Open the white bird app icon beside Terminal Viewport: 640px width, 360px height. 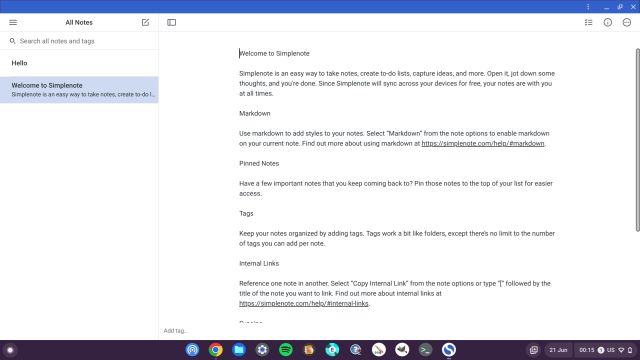point(402,350)
